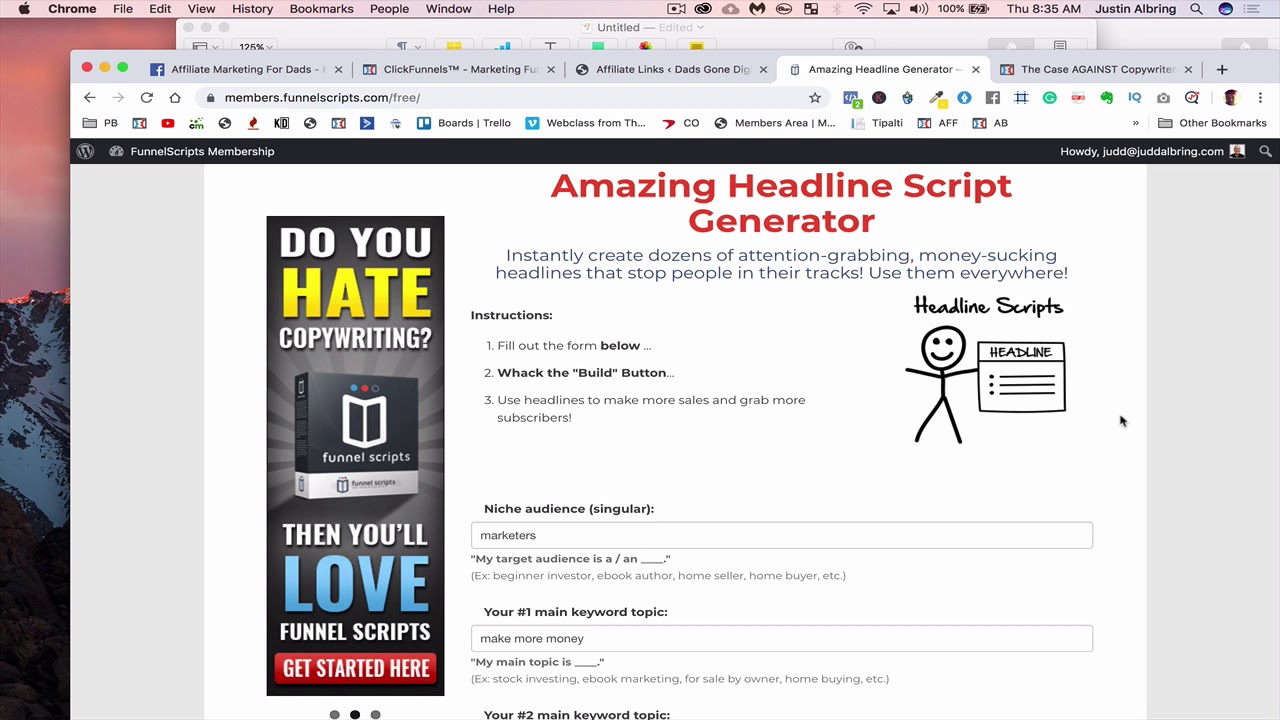Click the Siri icon in menu bar
Screen dimensions: 1280x720
pos(1226,9)
